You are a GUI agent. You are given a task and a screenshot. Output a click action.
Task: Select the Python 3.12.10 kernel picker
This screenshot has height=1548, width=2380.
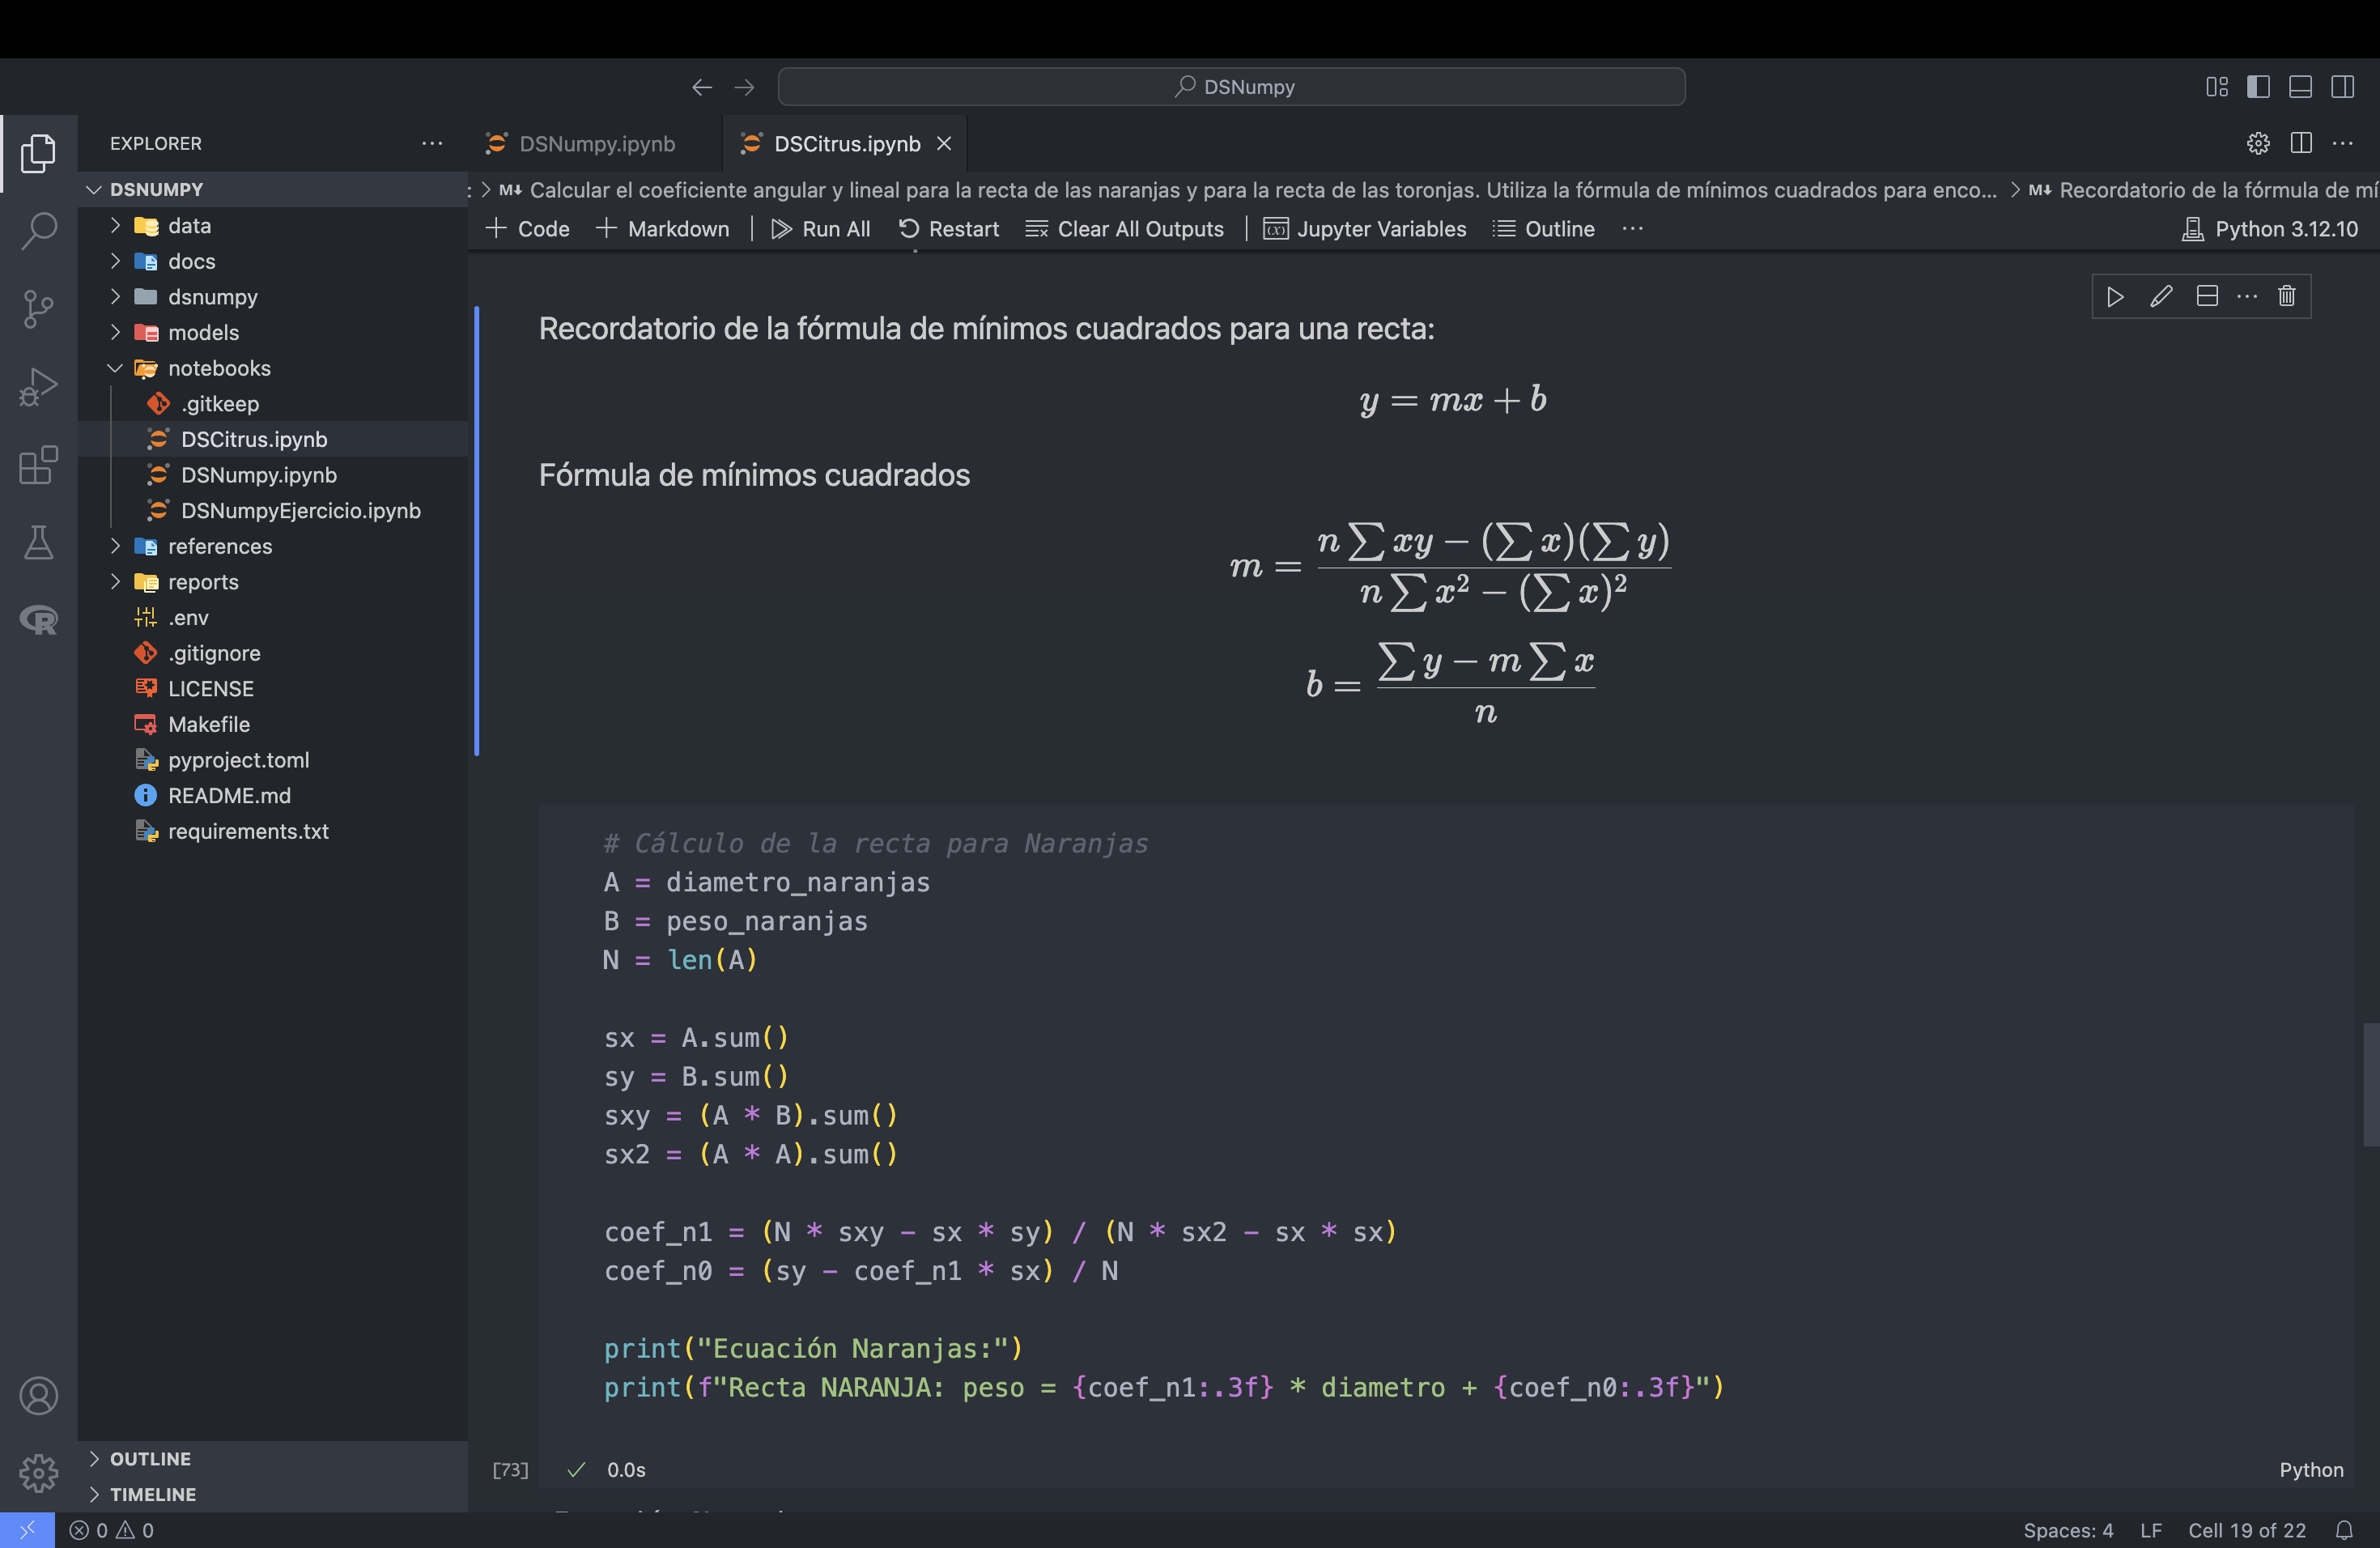tap(2270, 229)
